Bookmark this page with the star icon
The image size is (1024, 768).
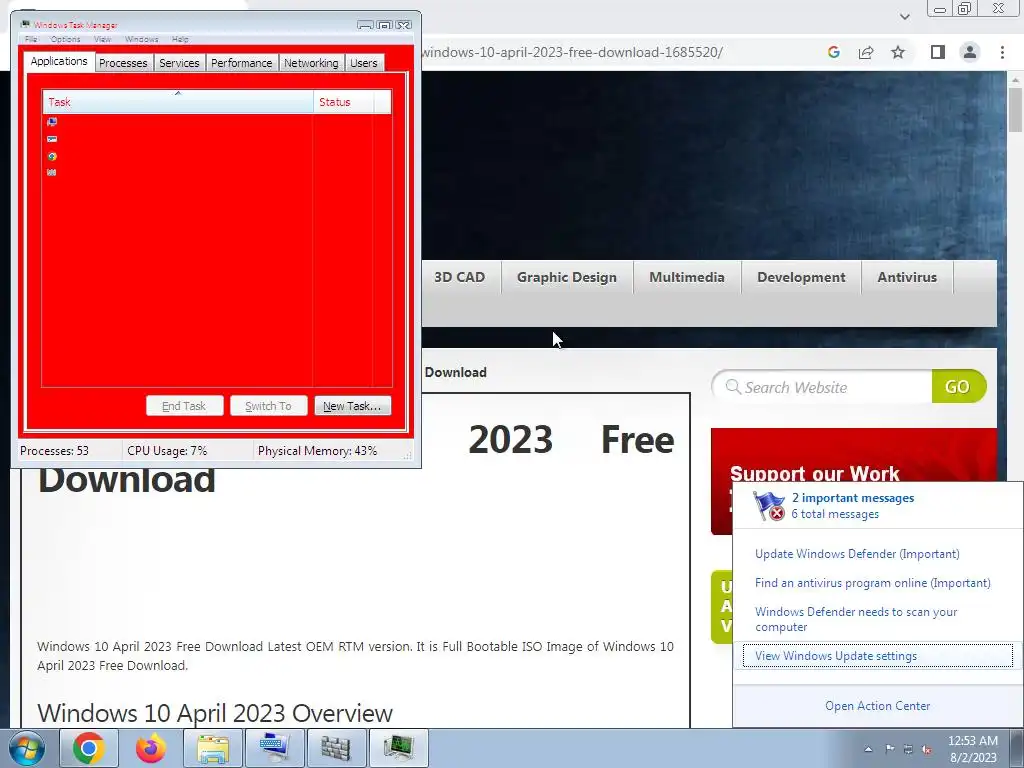click(x=898, y=52)
